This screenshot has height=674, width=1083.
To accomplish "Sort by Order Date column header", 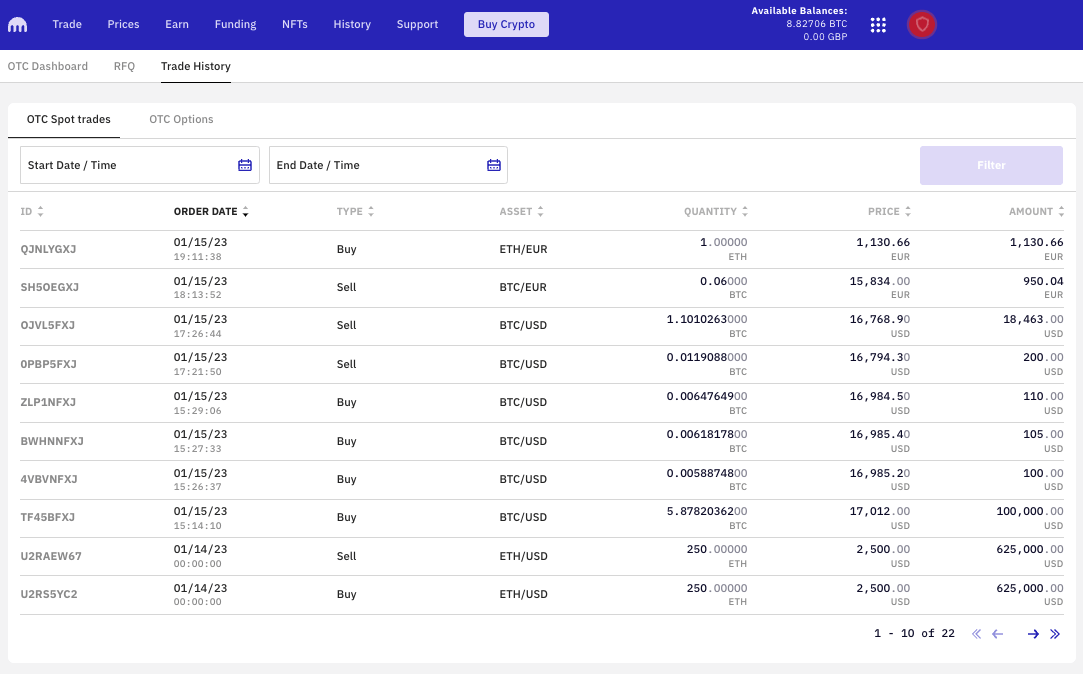I will tap(211, 212).
